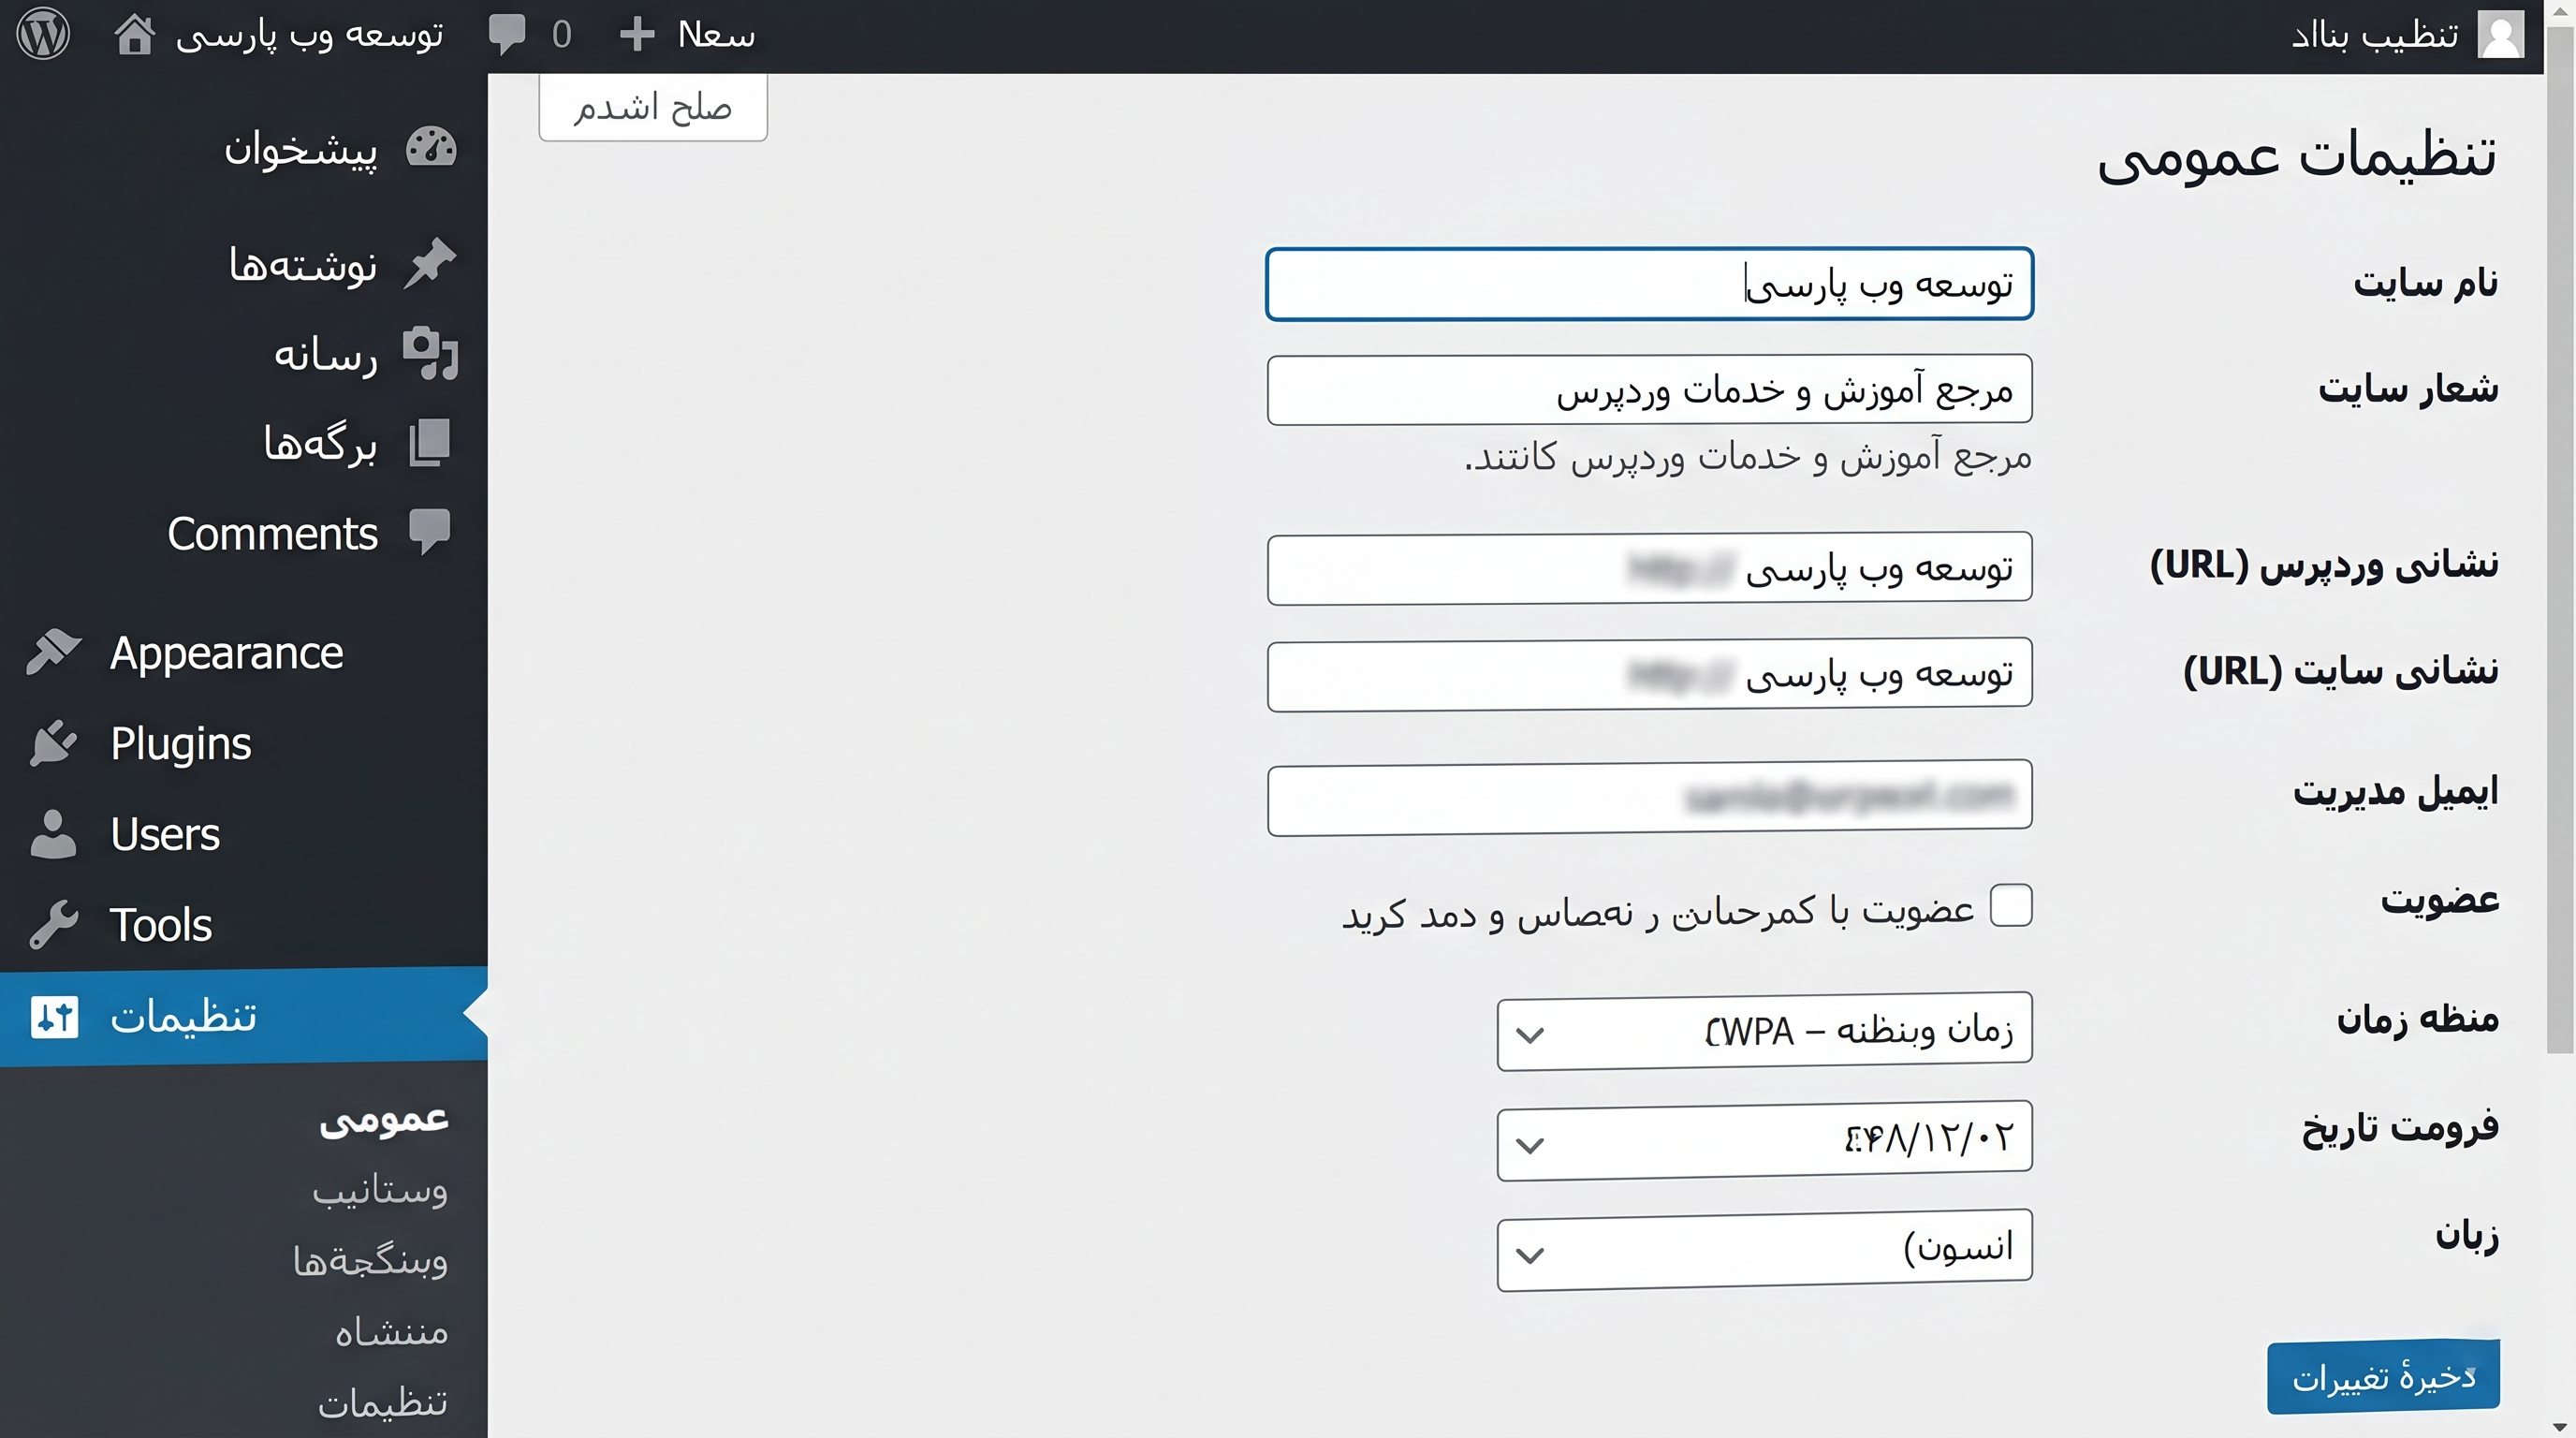2576x1438 pixels.
Task: Open the date format dropdown
Action: 1764,1141
